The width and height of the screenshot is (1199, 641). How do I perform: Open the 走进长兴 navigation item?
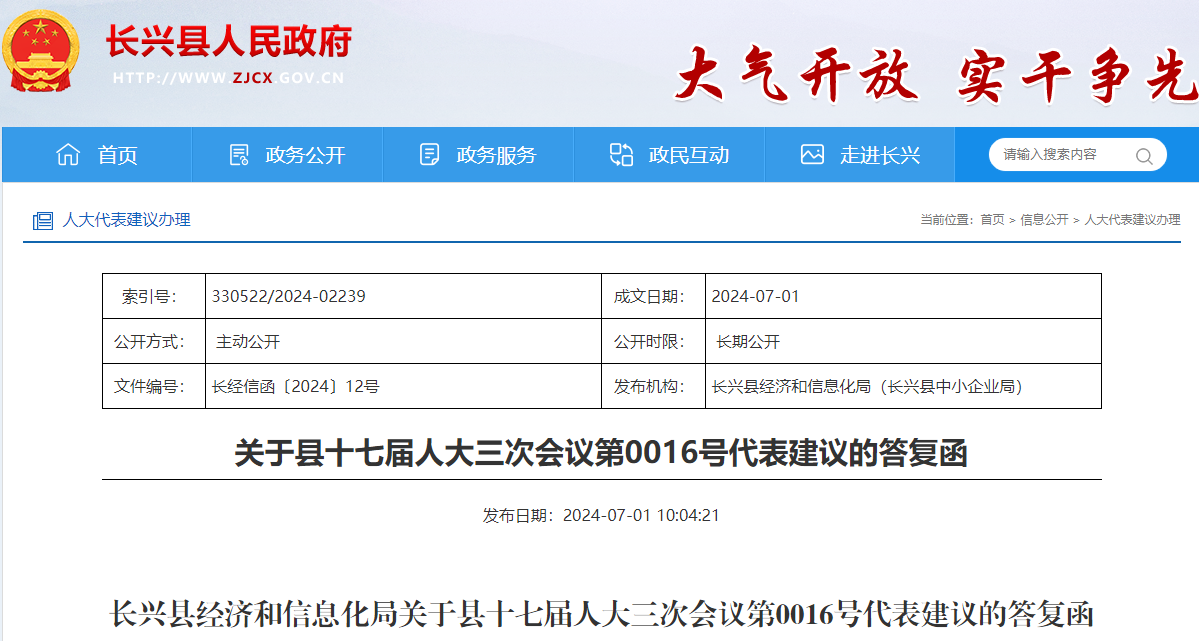click(880, 155)
